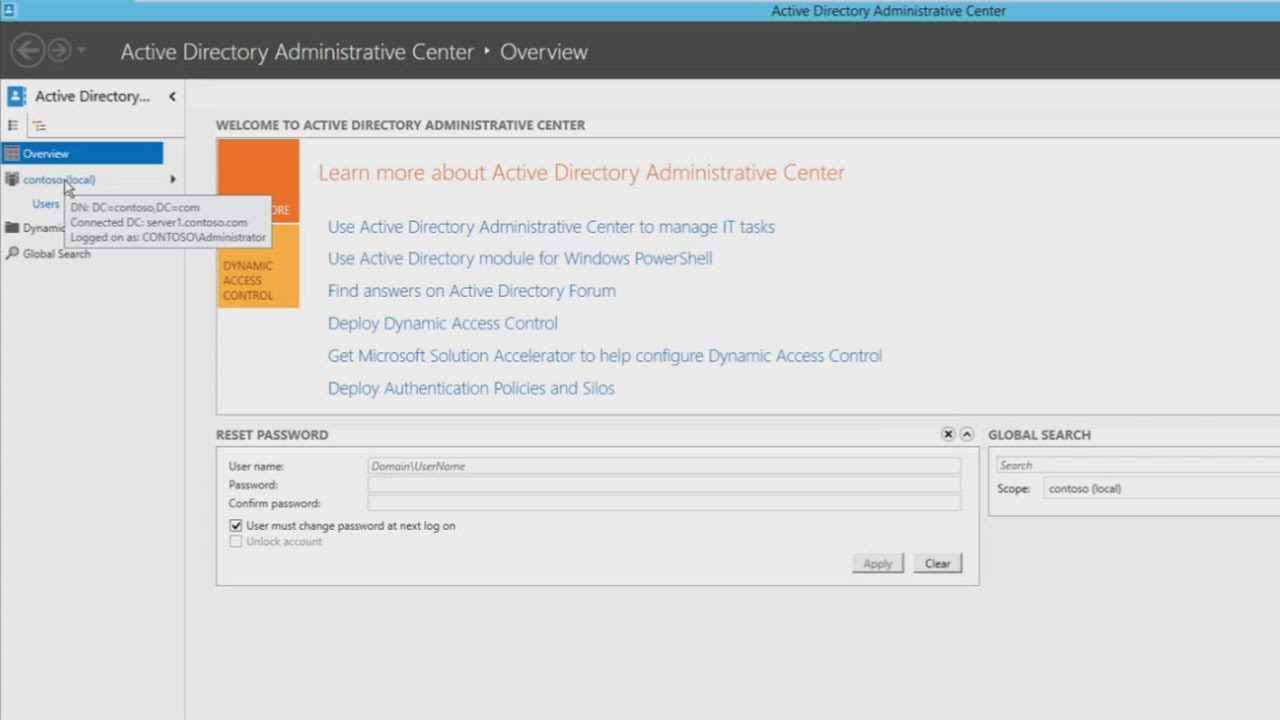Switch to list view tab
This screenshot has width=1280, height=720.
tap(13, 126)
